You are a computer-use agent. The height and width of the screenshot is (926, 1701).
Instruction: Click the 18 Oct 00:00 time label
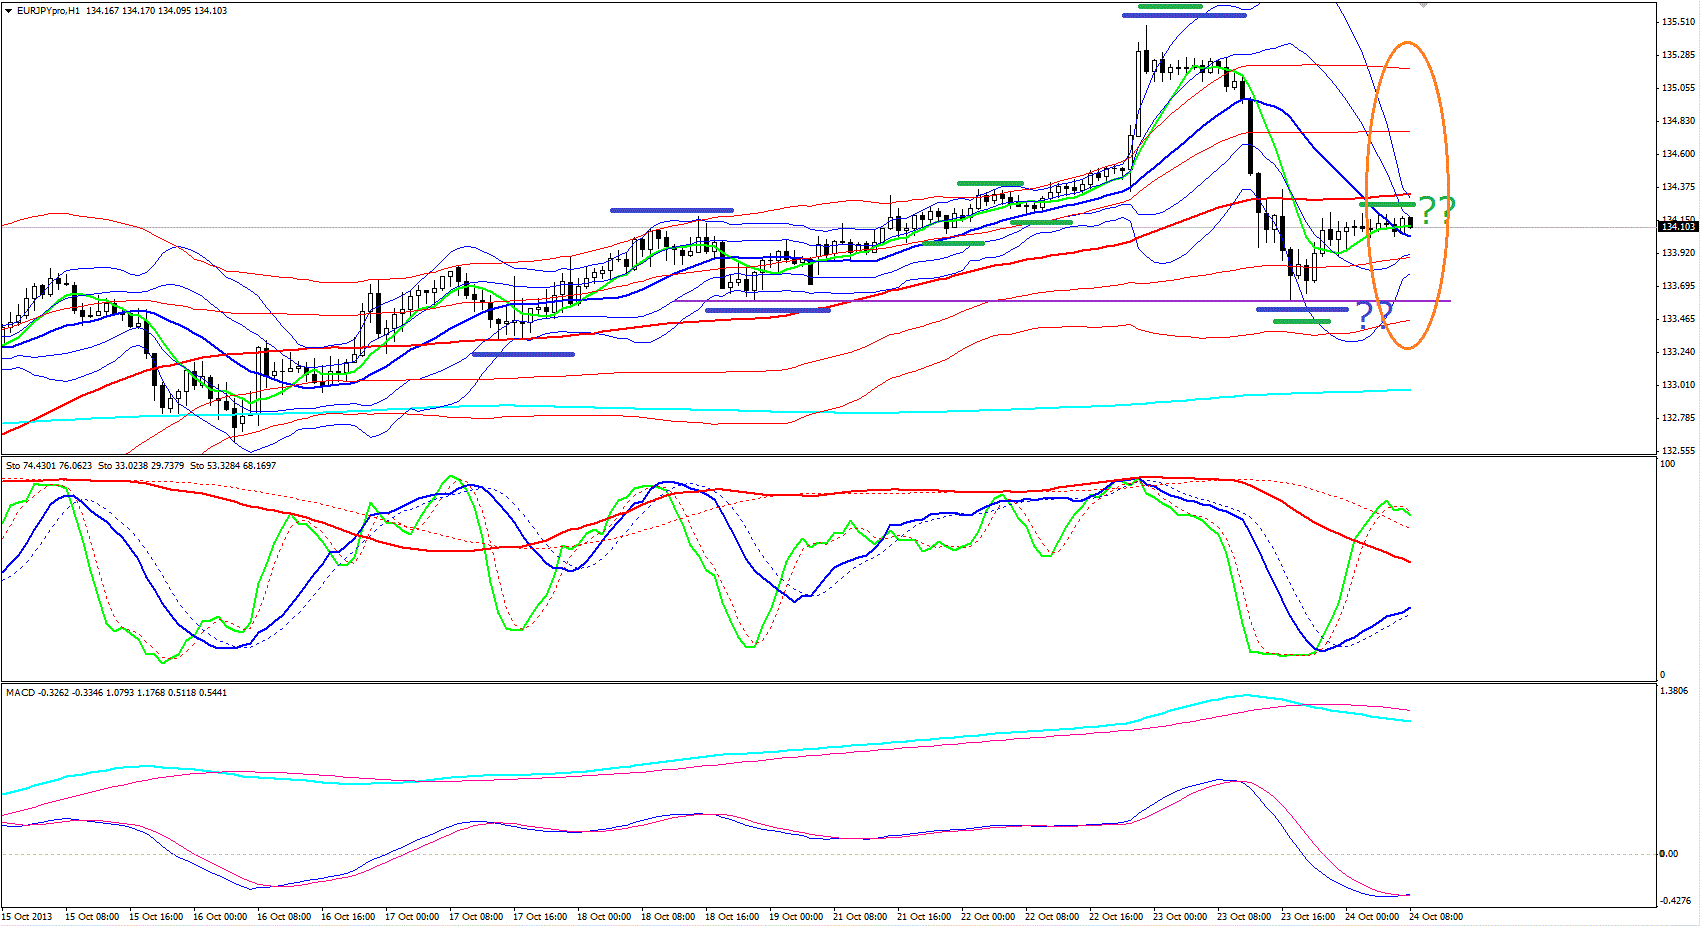coord(604,916)
